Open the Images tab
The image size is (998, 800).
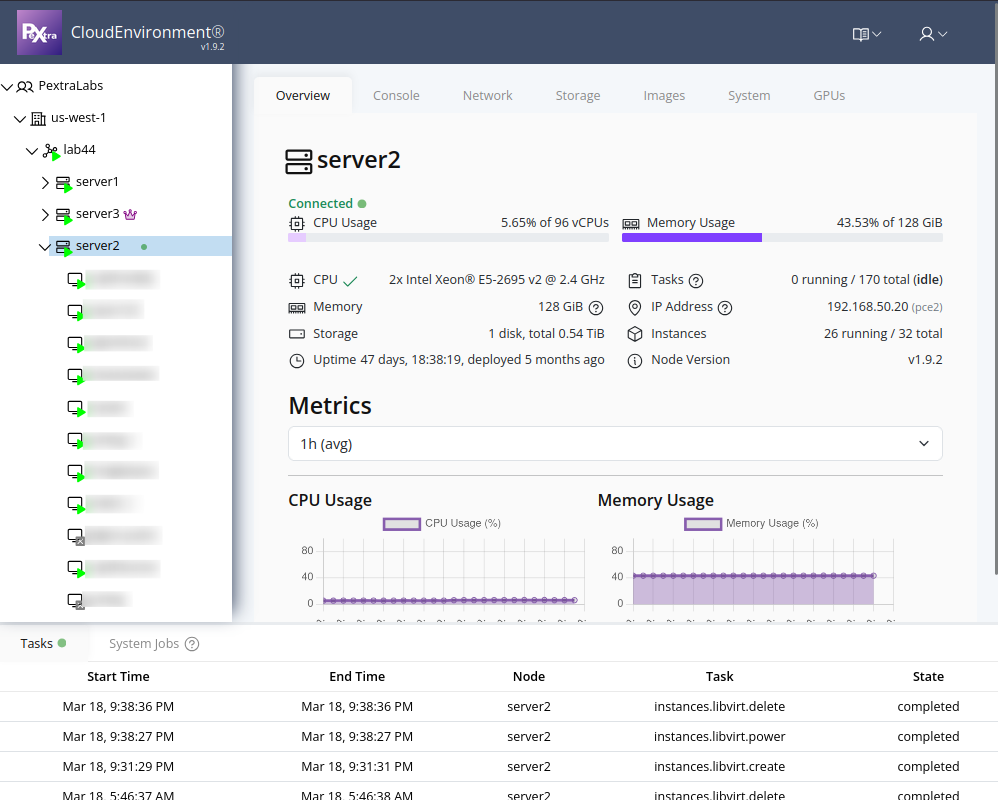(x=664, y=95)
